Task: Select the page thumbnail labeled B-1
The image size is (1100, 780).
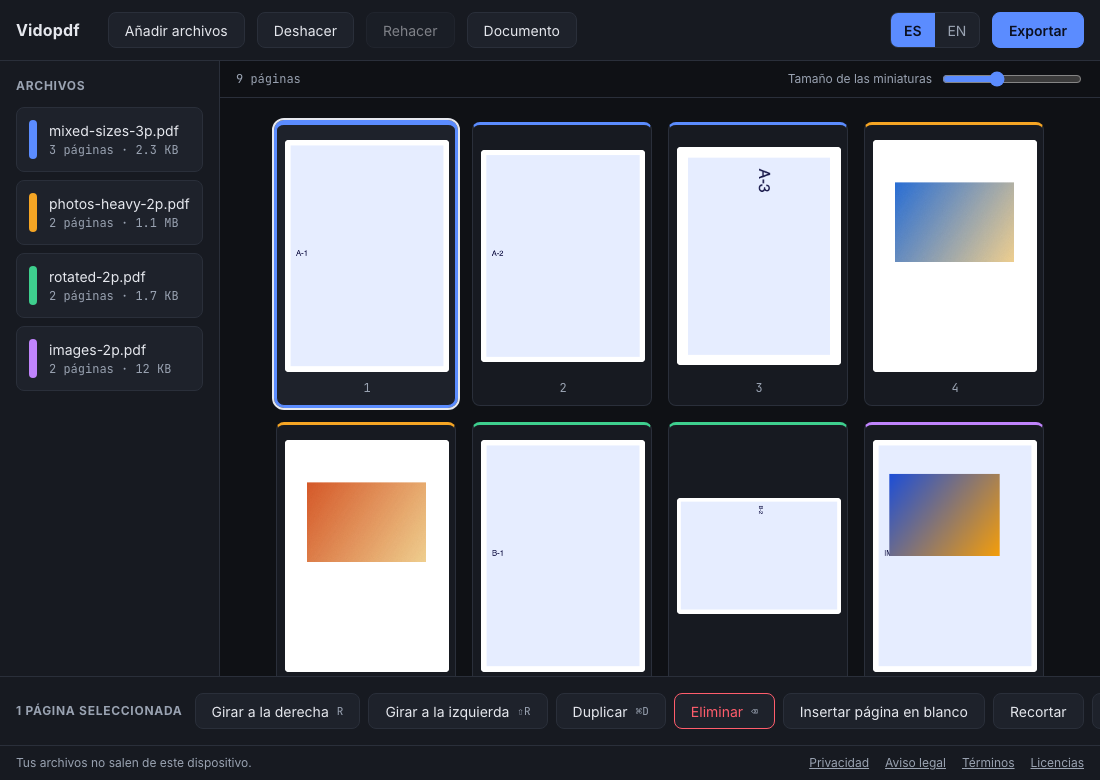Action: [x=562, y=549]
